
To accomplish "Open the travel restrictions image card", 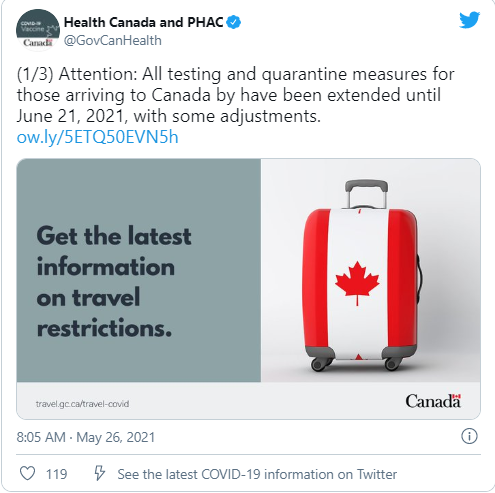I will [248, 289].
